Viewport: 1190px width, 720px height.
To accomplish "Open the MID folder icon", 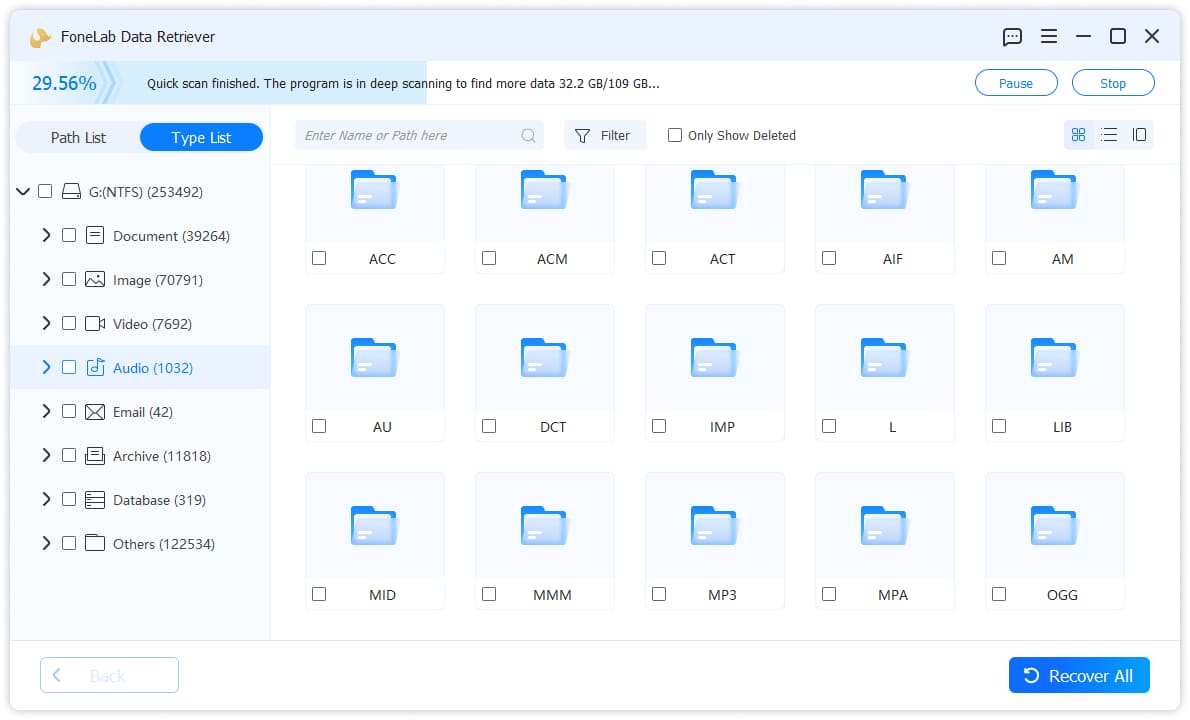I will pyautogui.click(x=373, y=525).
